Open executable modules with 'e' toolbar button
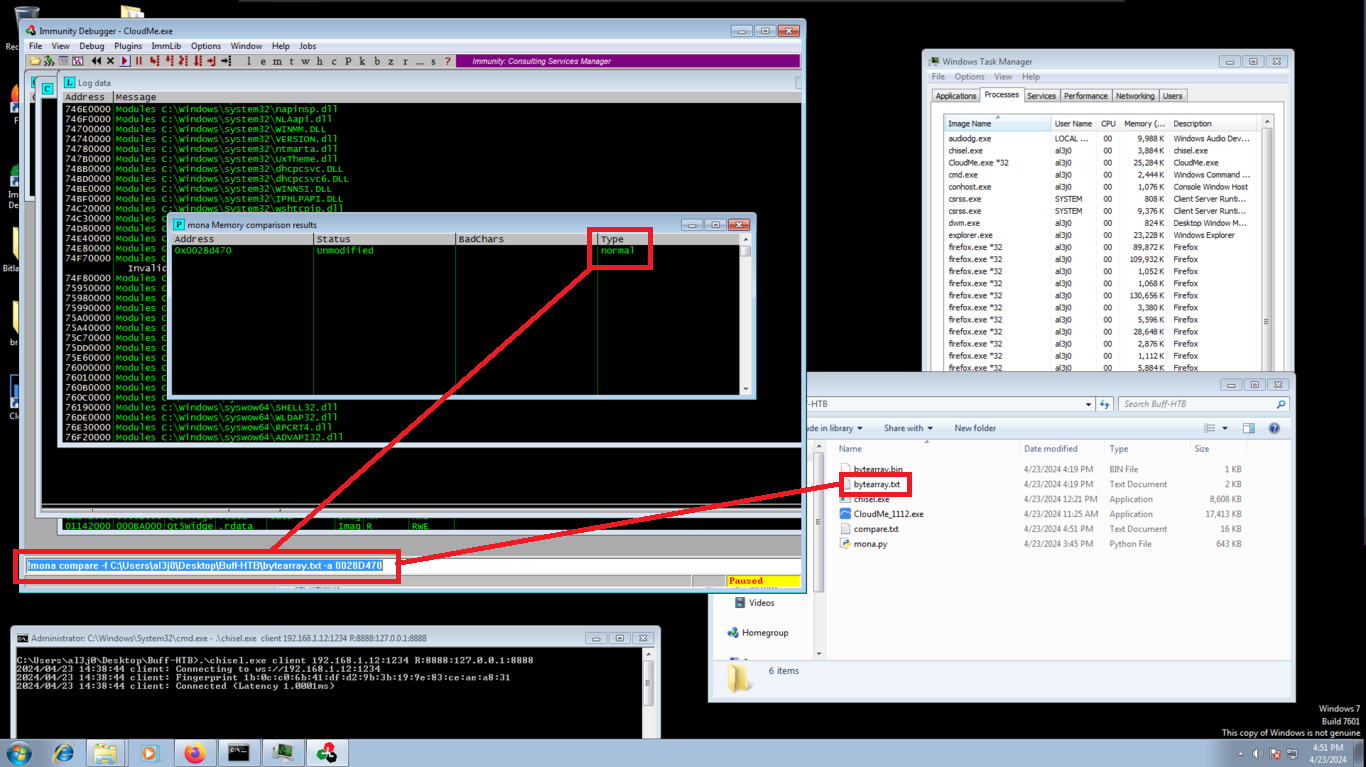The image size is (1366, 767). coord(263,61)
